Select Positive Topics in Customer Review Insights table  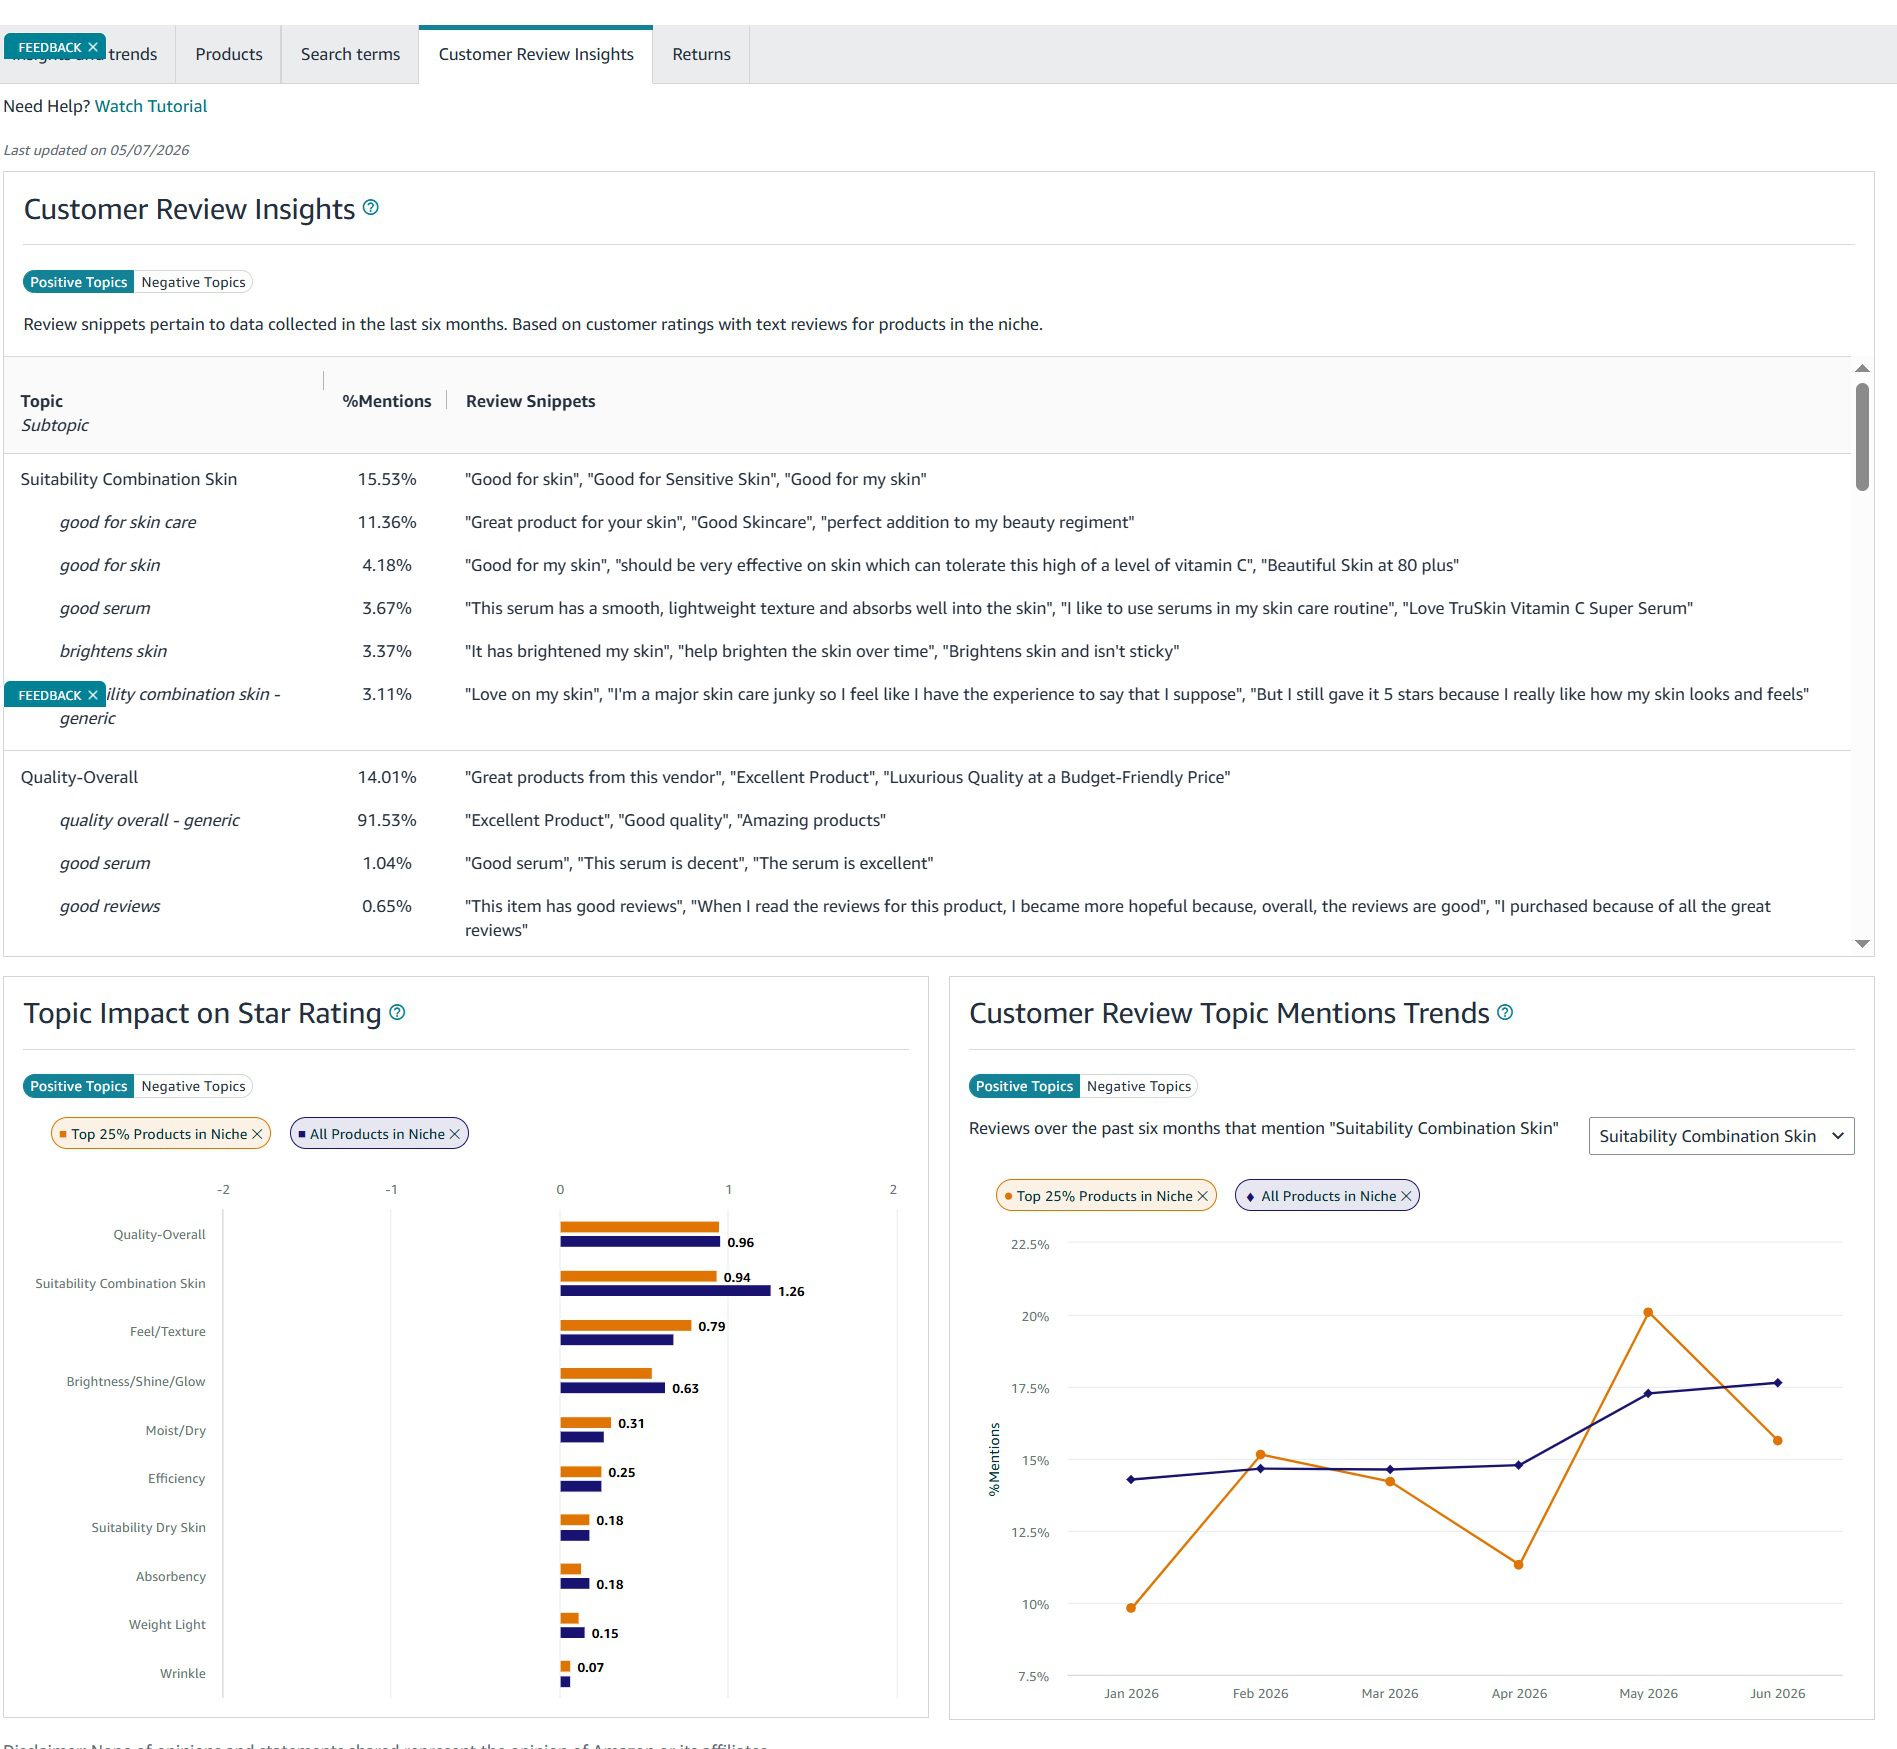pos(78,282)
